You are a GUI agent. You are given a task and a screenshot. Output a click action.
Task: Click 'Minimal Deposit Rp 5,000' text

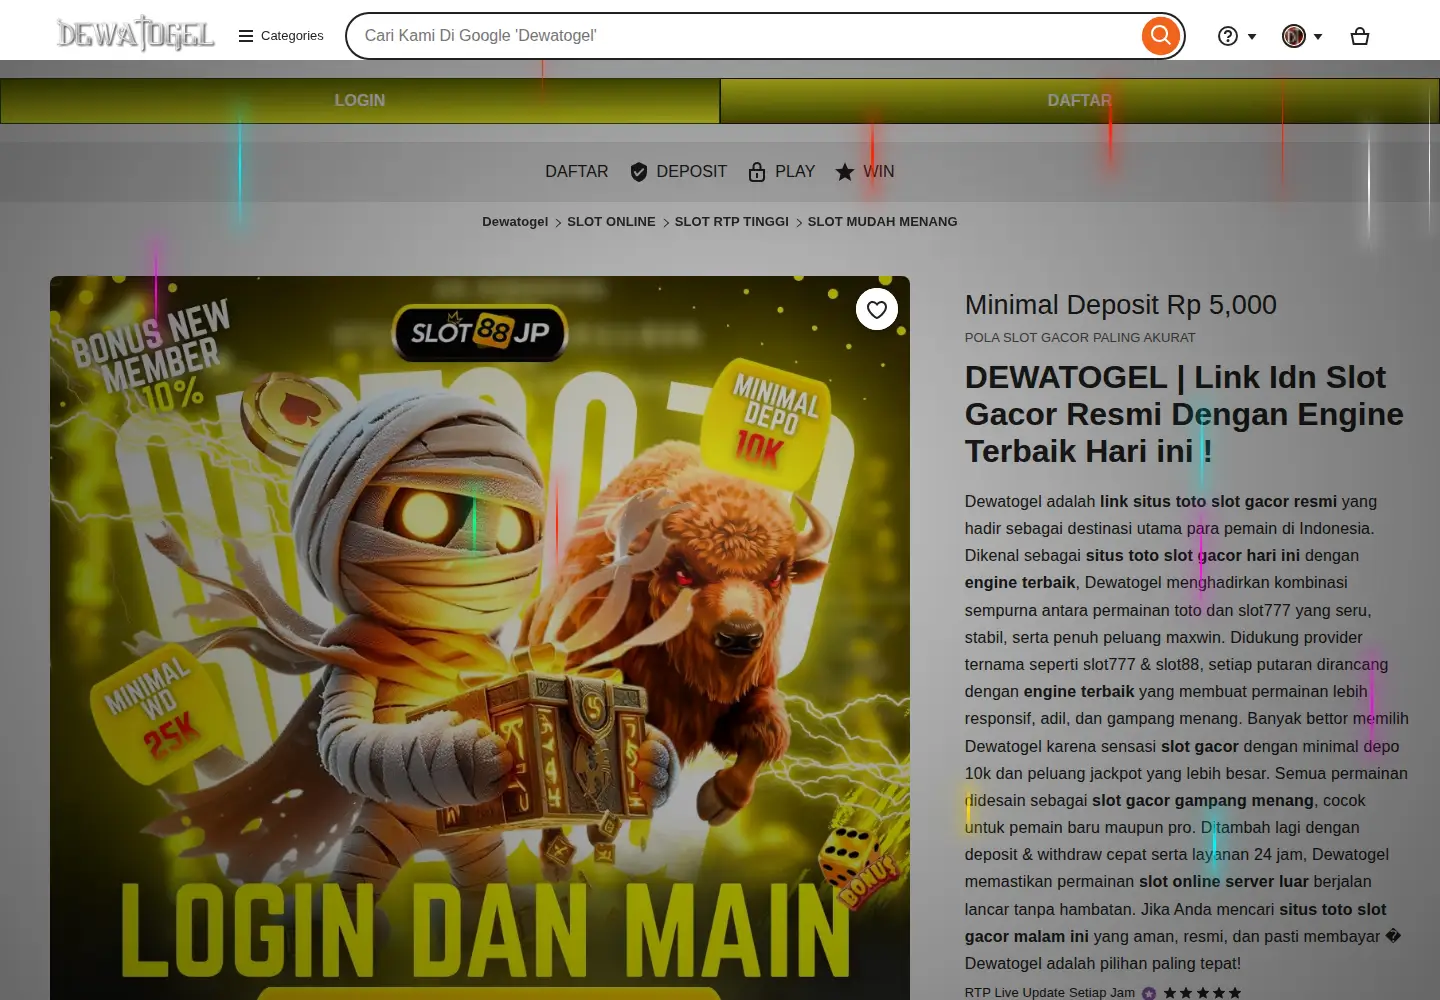[x=1121, y=305]
